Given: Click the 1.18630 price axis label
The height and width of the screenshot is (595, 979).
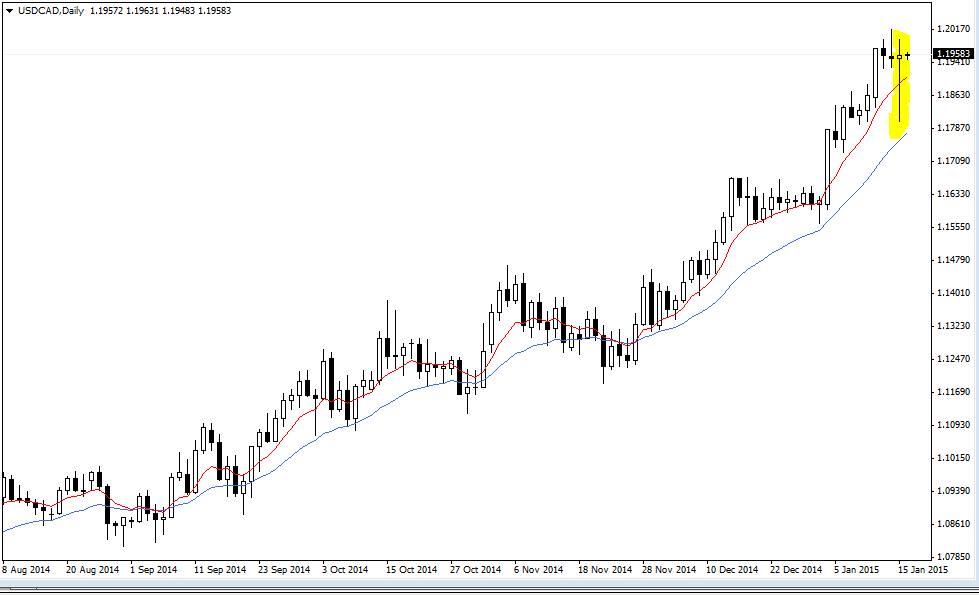Looking at the screenshot, I should click(954, 95).
